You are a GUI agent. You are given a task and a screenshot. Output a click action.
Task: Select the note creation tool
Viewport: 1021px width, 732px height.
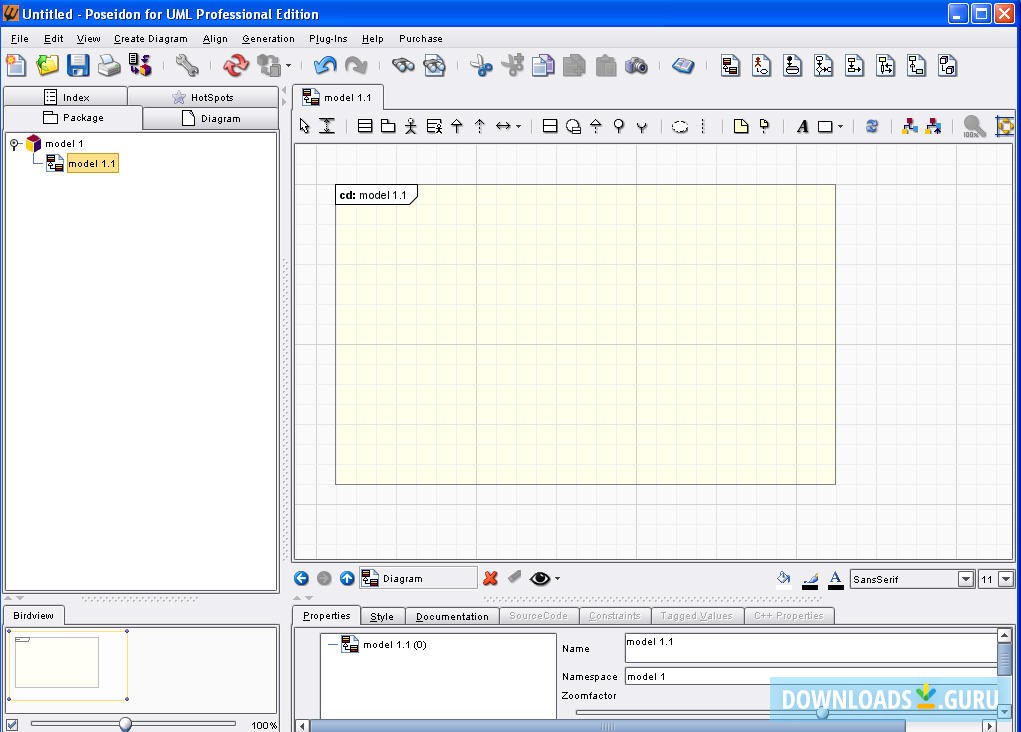click(740, 126)
